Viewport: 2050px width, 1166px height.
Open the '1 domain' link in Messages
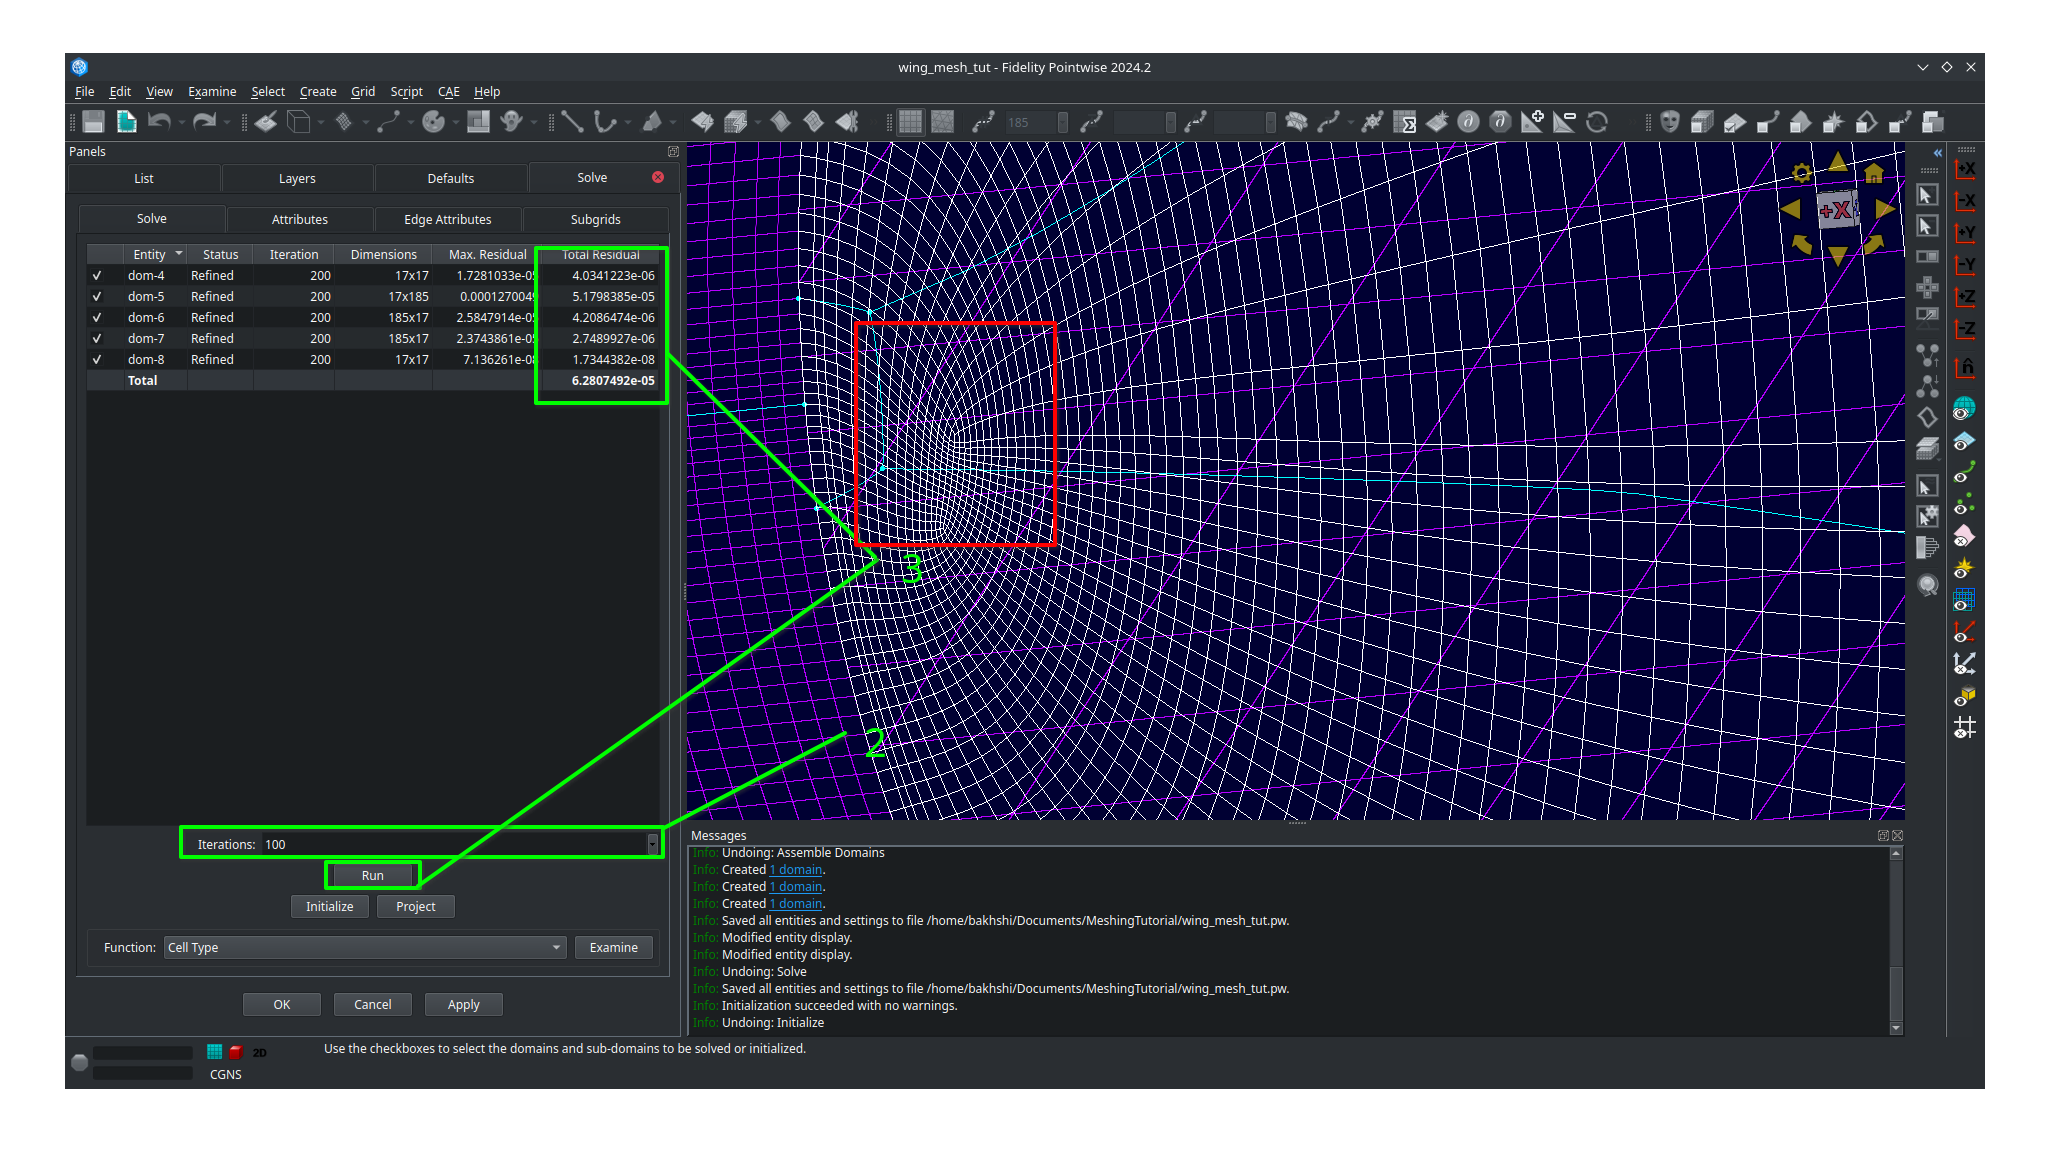tap(795, 869)
